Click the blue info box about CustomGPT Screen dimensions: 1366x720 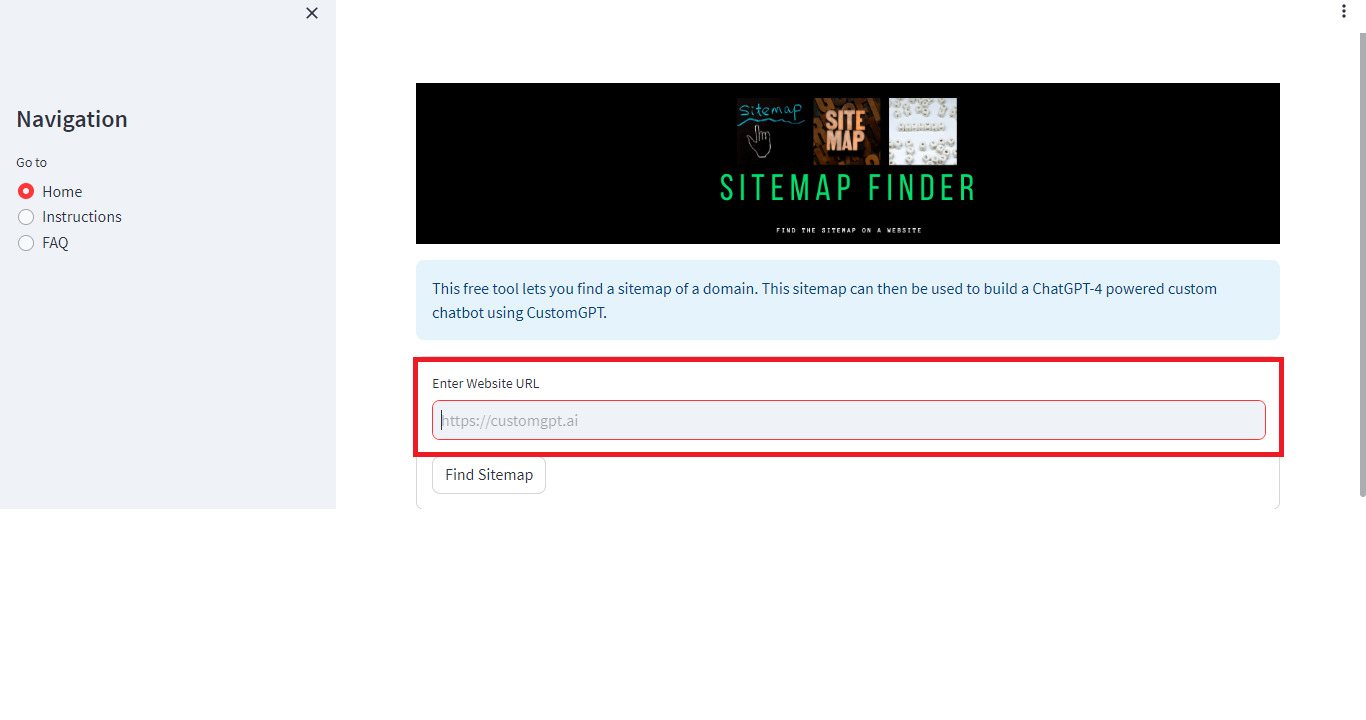pyautogui.click(x=848, y=300)
